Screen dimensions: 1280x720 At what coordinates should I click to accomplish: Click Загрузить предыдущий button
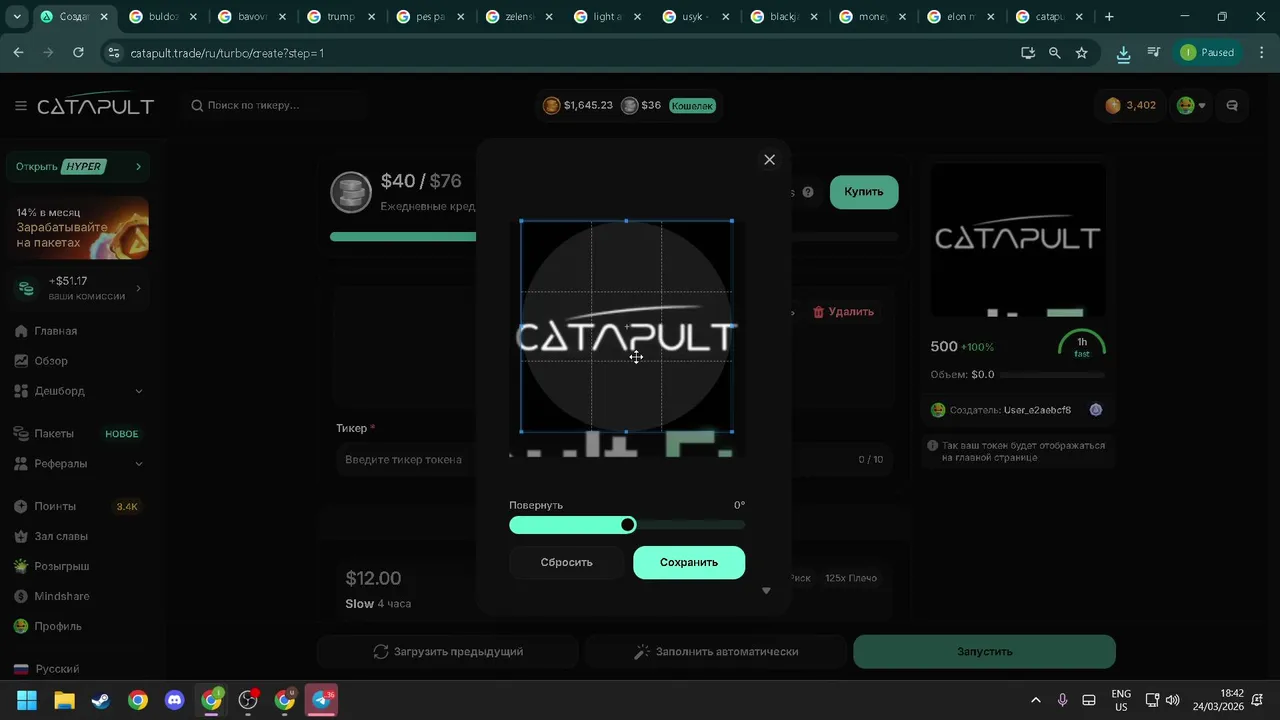448,652
